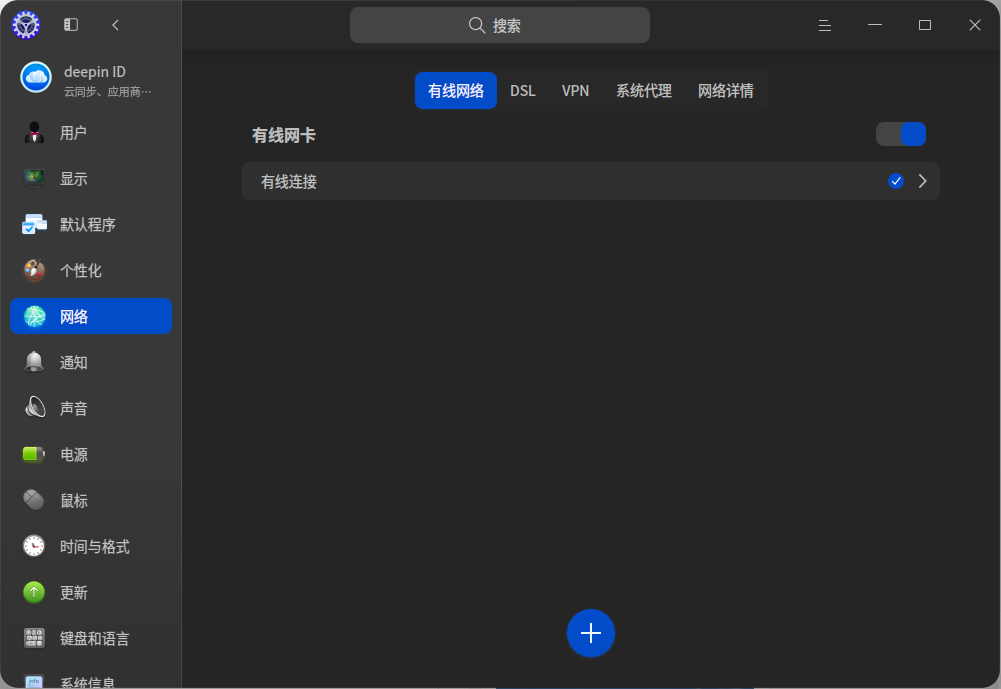Open the 网络详情 tab
1001x689 pixels.
point(726,91)
